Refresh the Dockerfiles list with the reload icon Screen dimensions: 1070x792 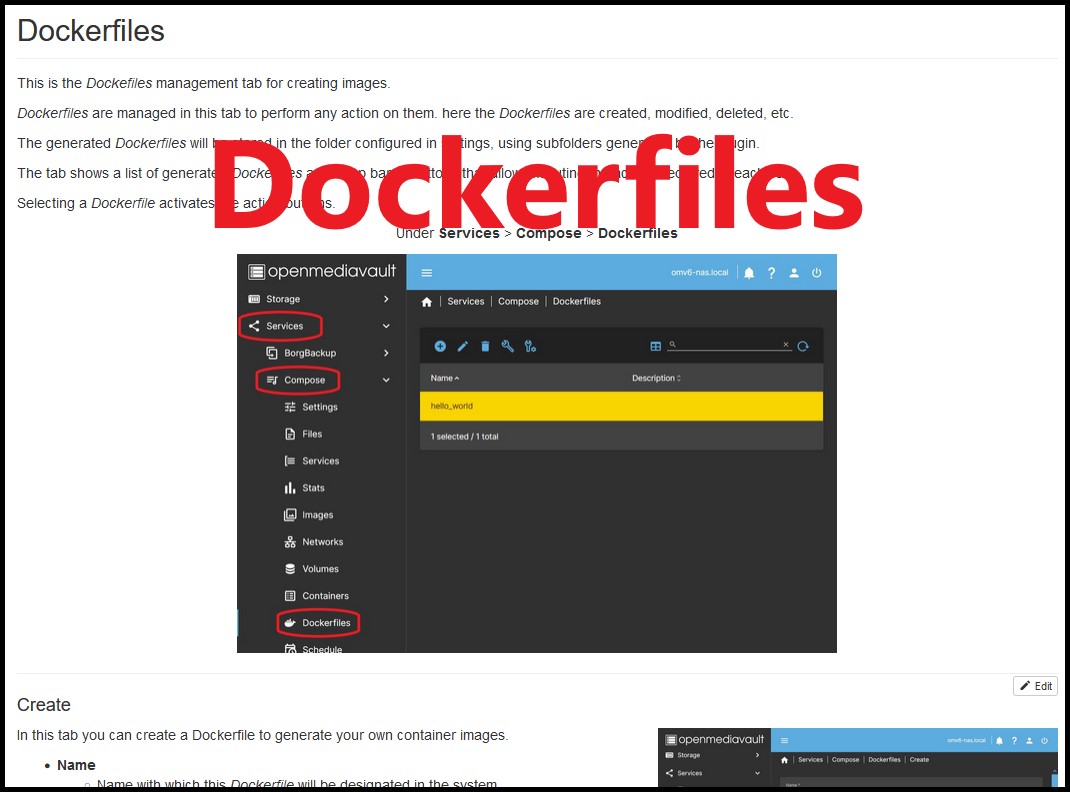804,345
